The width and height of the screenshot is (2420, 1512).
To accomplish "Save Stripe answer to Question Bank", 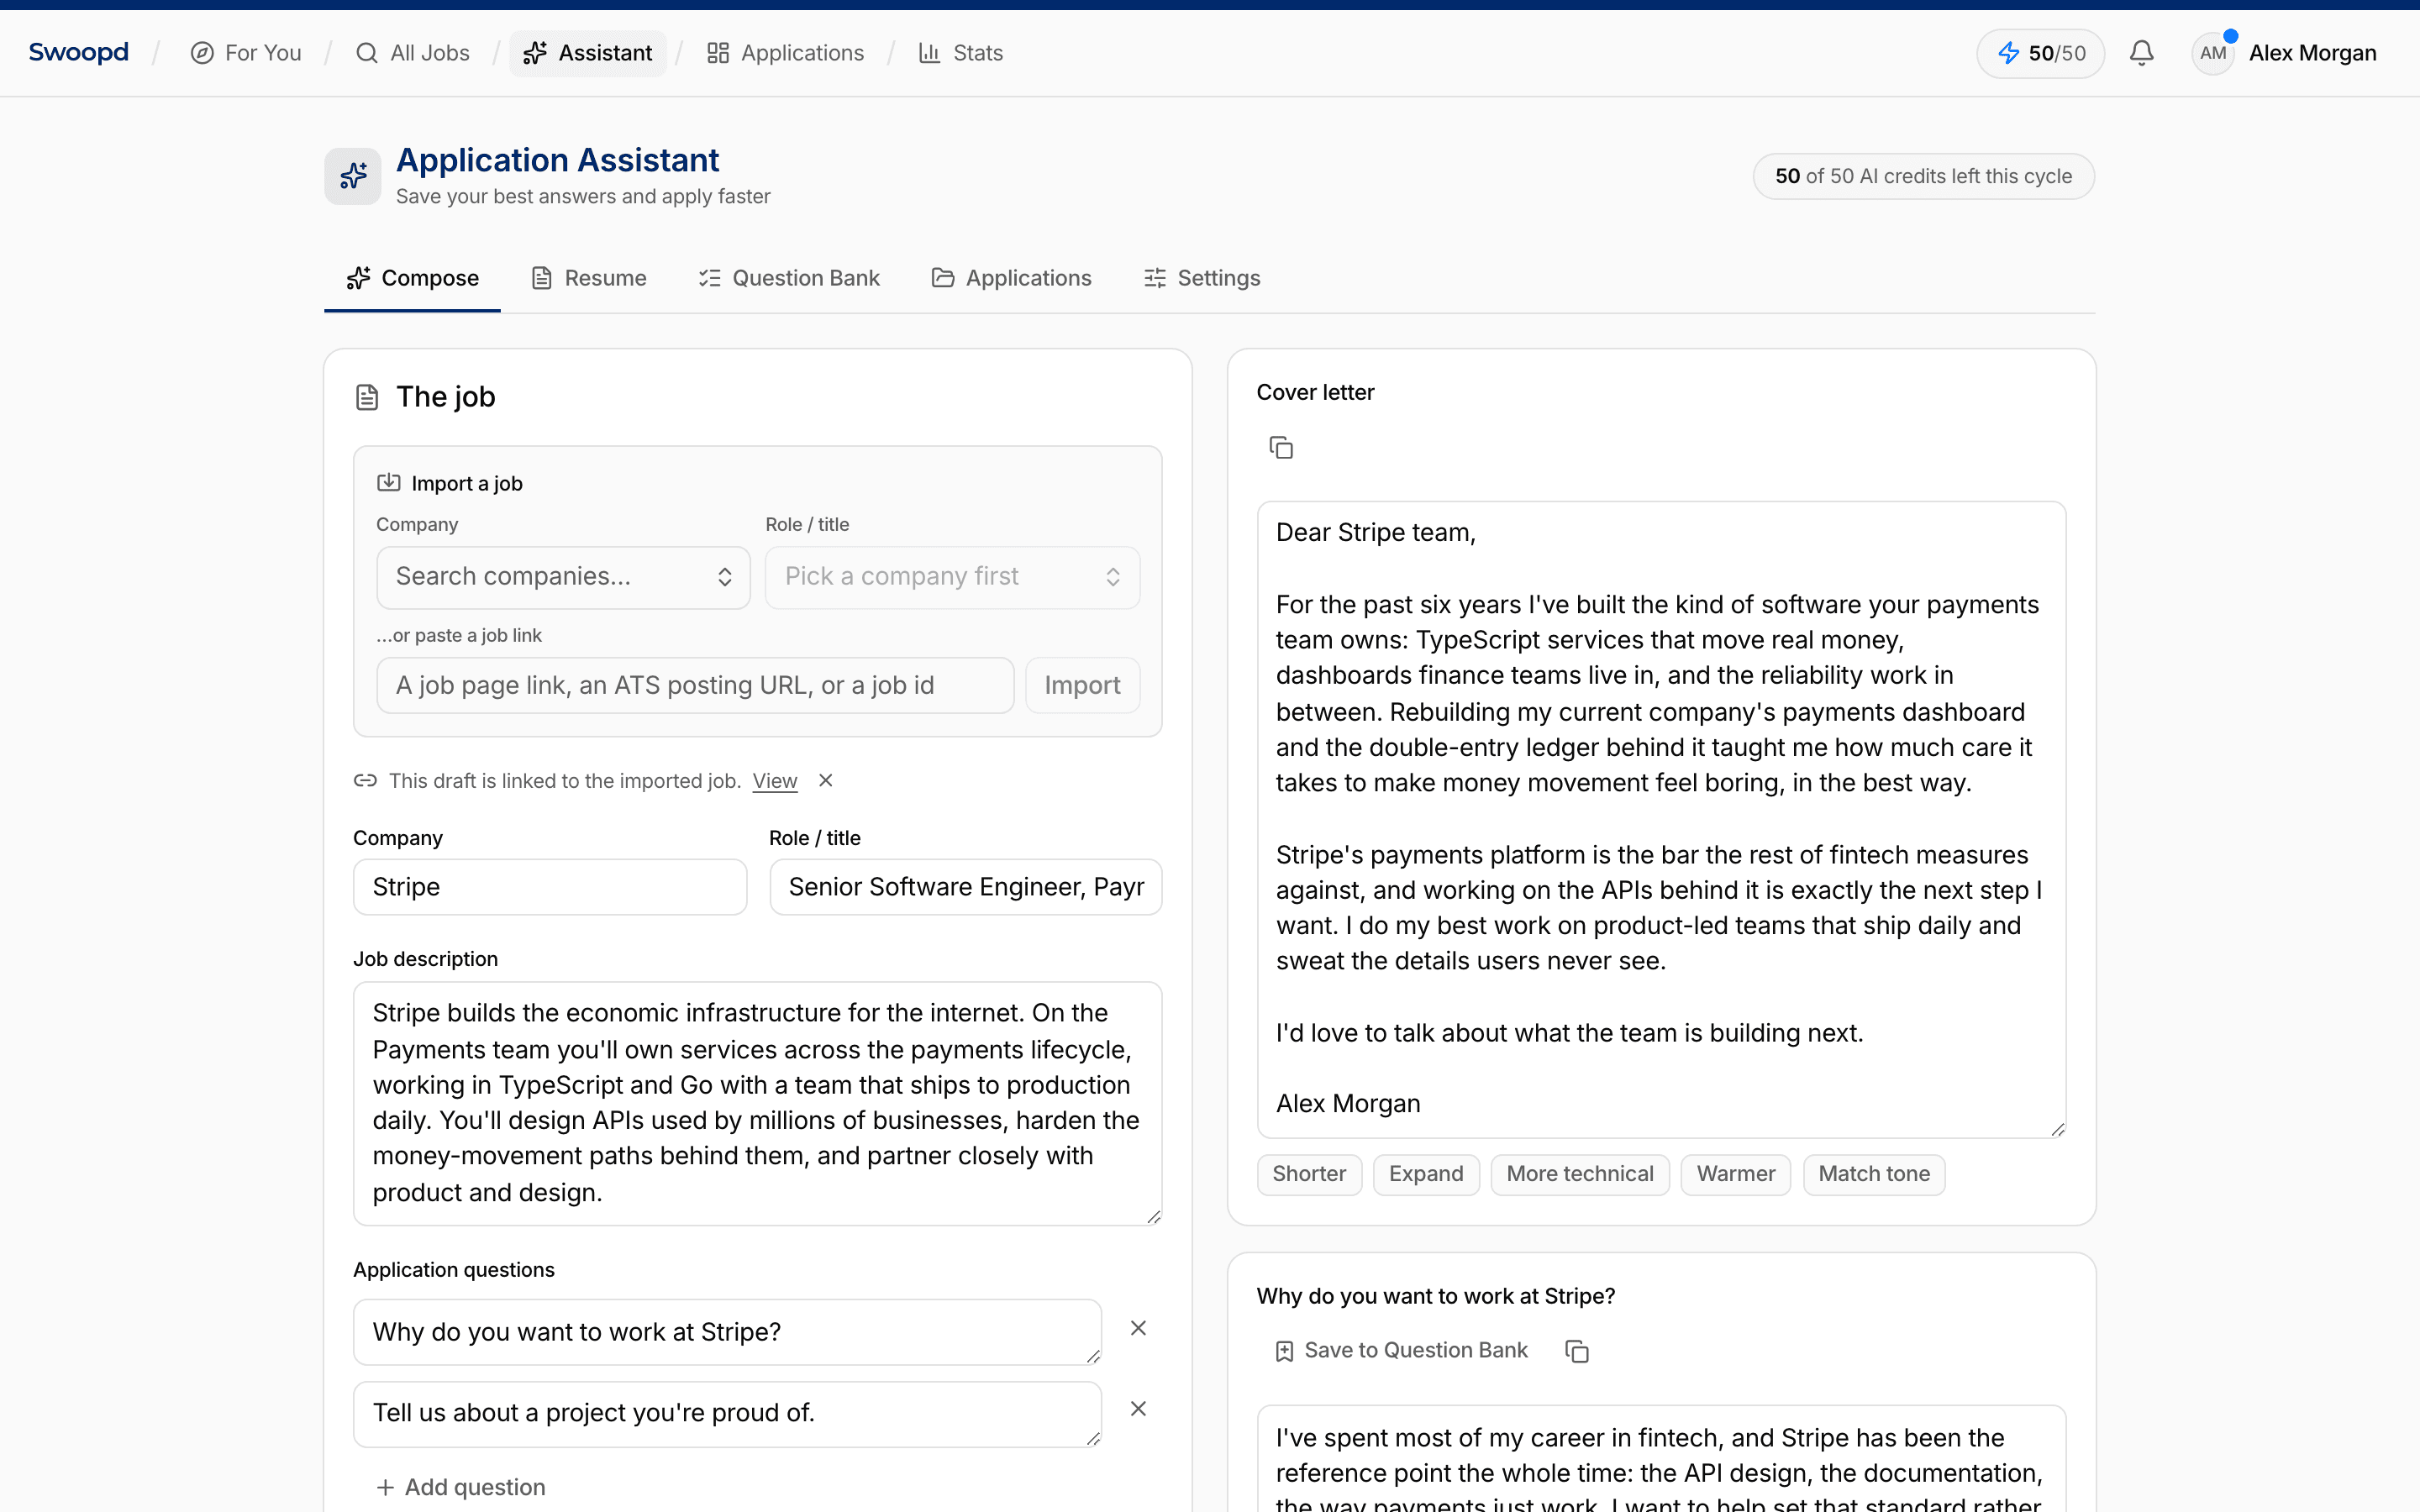I will 1401,1351.
